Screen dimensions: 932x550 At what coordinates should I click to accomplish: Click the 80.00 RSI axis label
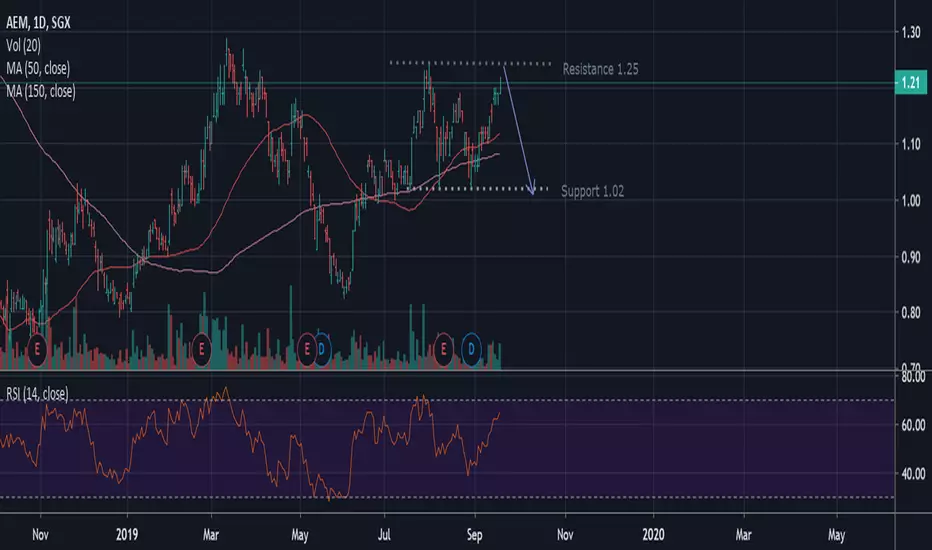click(x=912, y=377)
